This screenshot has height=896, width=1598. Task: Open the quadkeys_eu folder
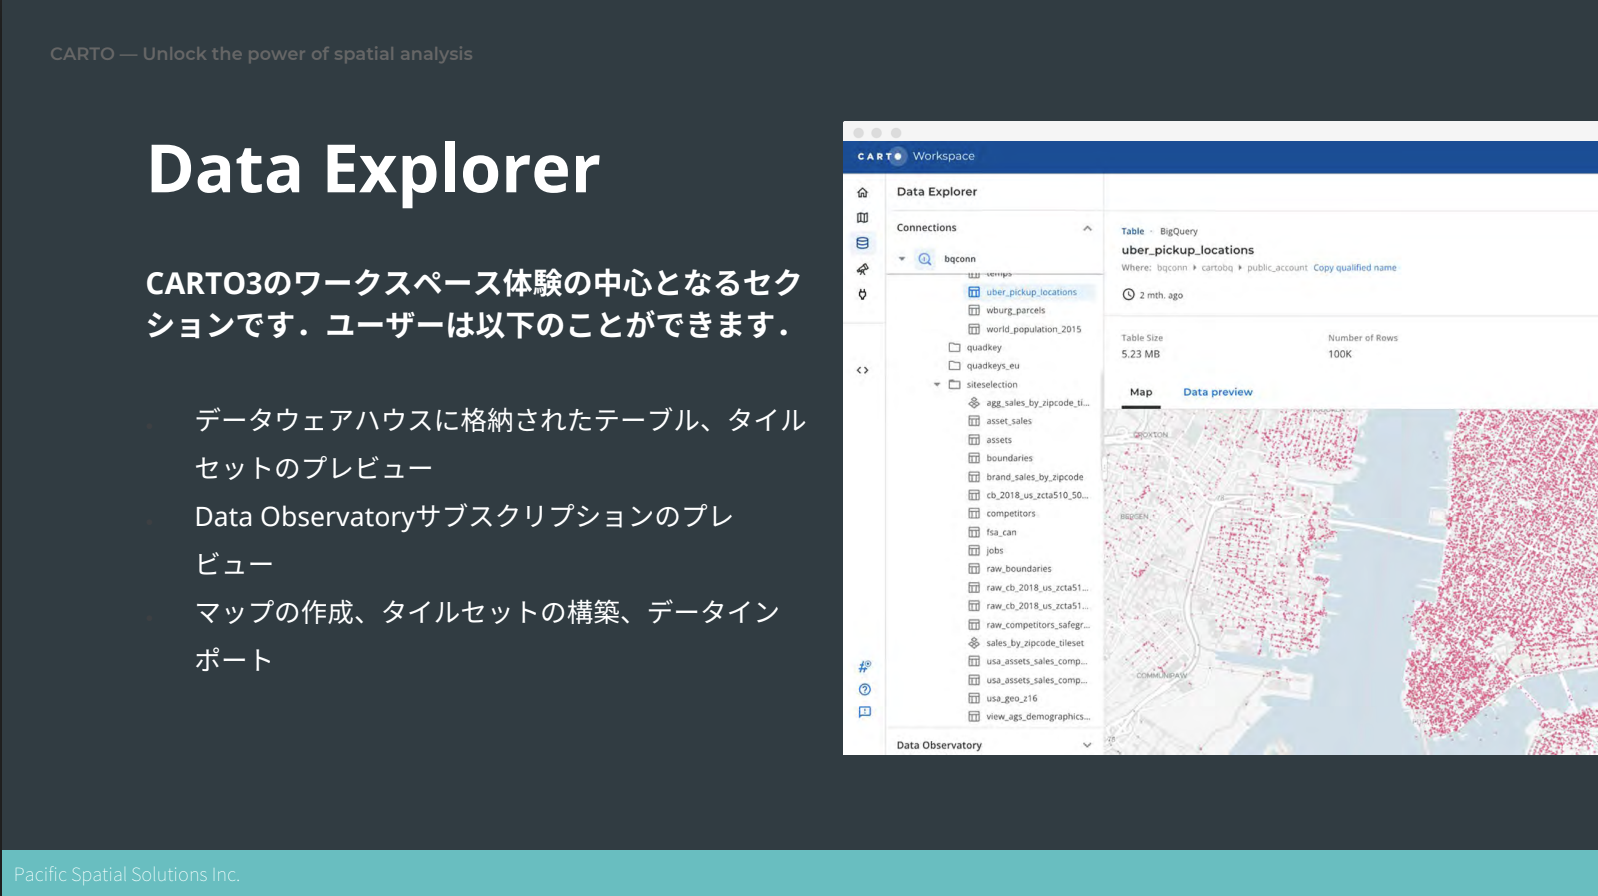tap(992, 366)
